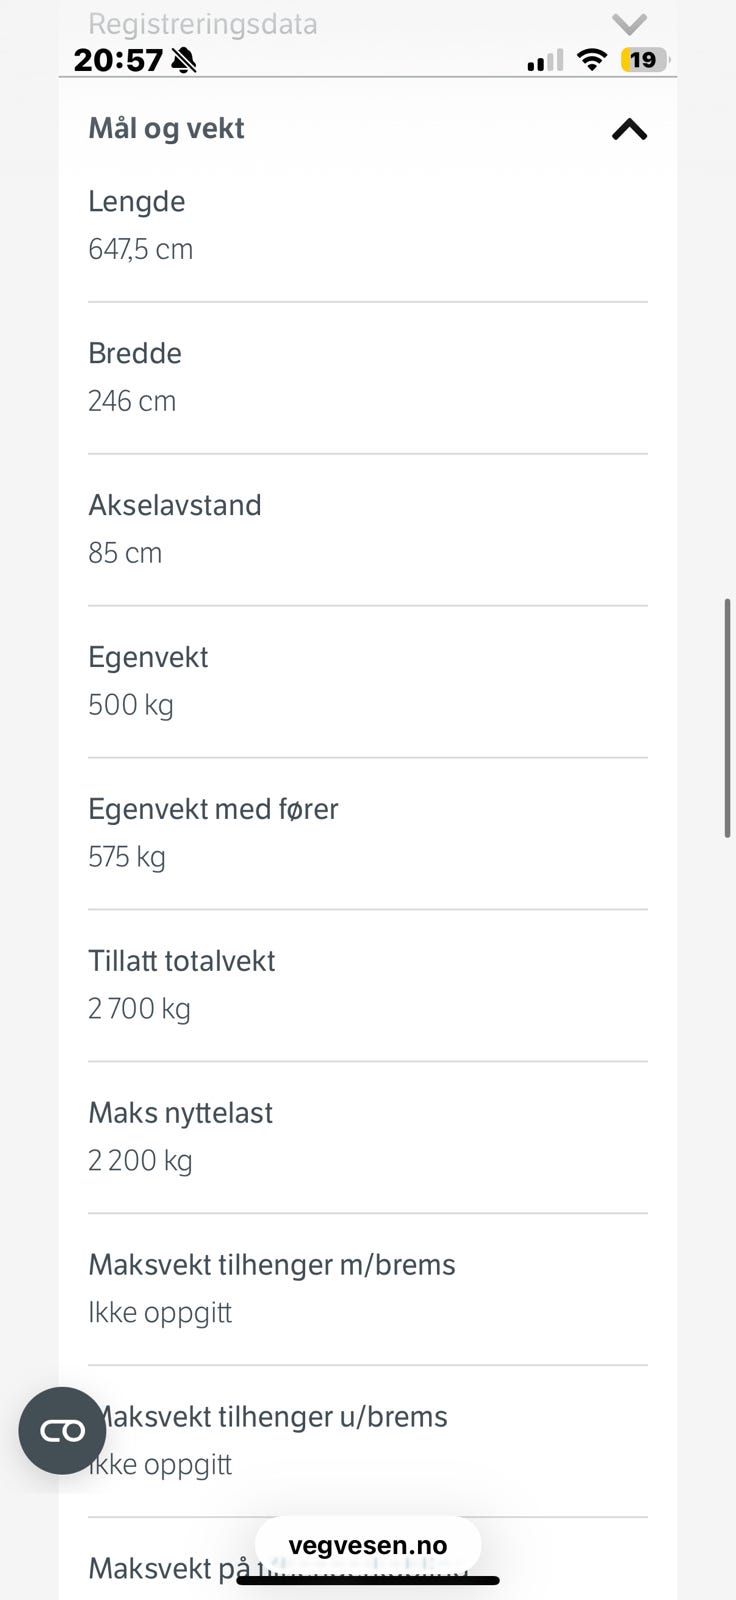
Task: Tap the floating glasses accessibility button
Action: [62, 1430]
